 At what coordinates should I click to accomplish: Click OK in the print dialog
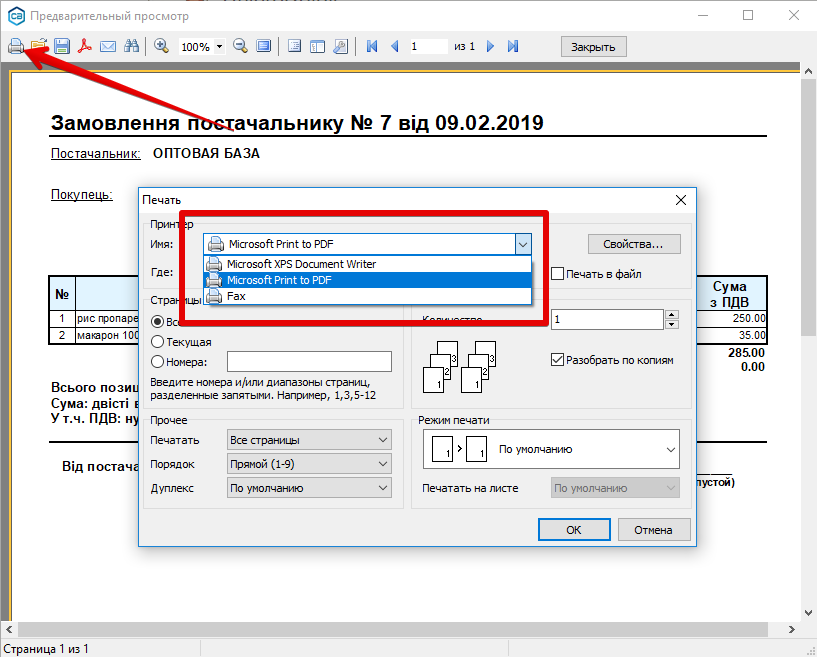tap(574, 530)
